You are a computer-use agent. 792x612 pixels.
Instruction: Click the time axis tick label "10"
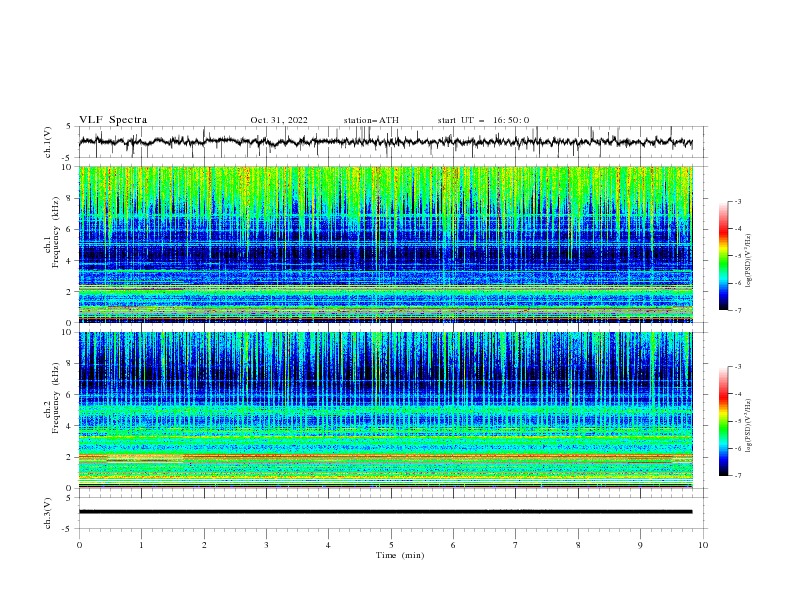click(x=703, y=545)
